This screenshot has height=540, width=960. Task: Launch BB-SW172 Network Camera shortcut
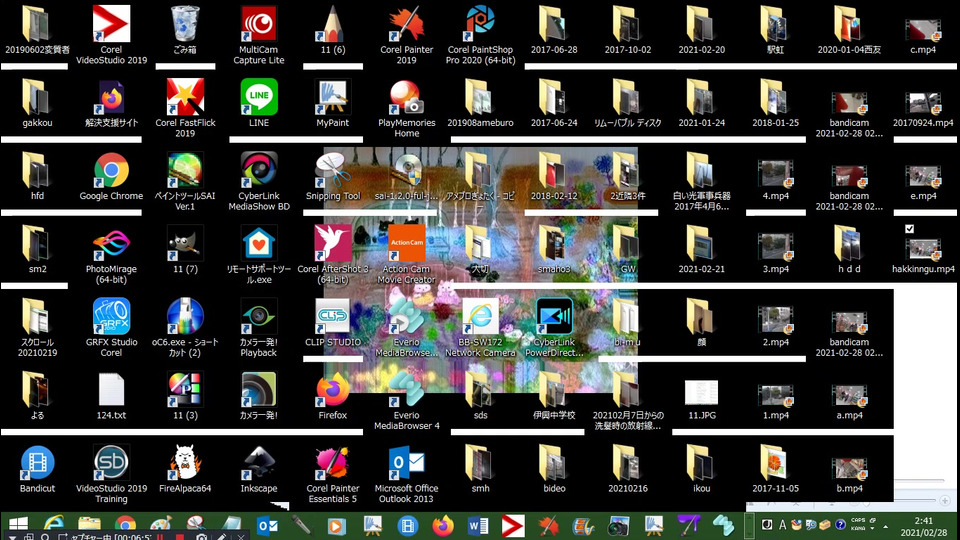pyautogui.click(x=480, y=328)
